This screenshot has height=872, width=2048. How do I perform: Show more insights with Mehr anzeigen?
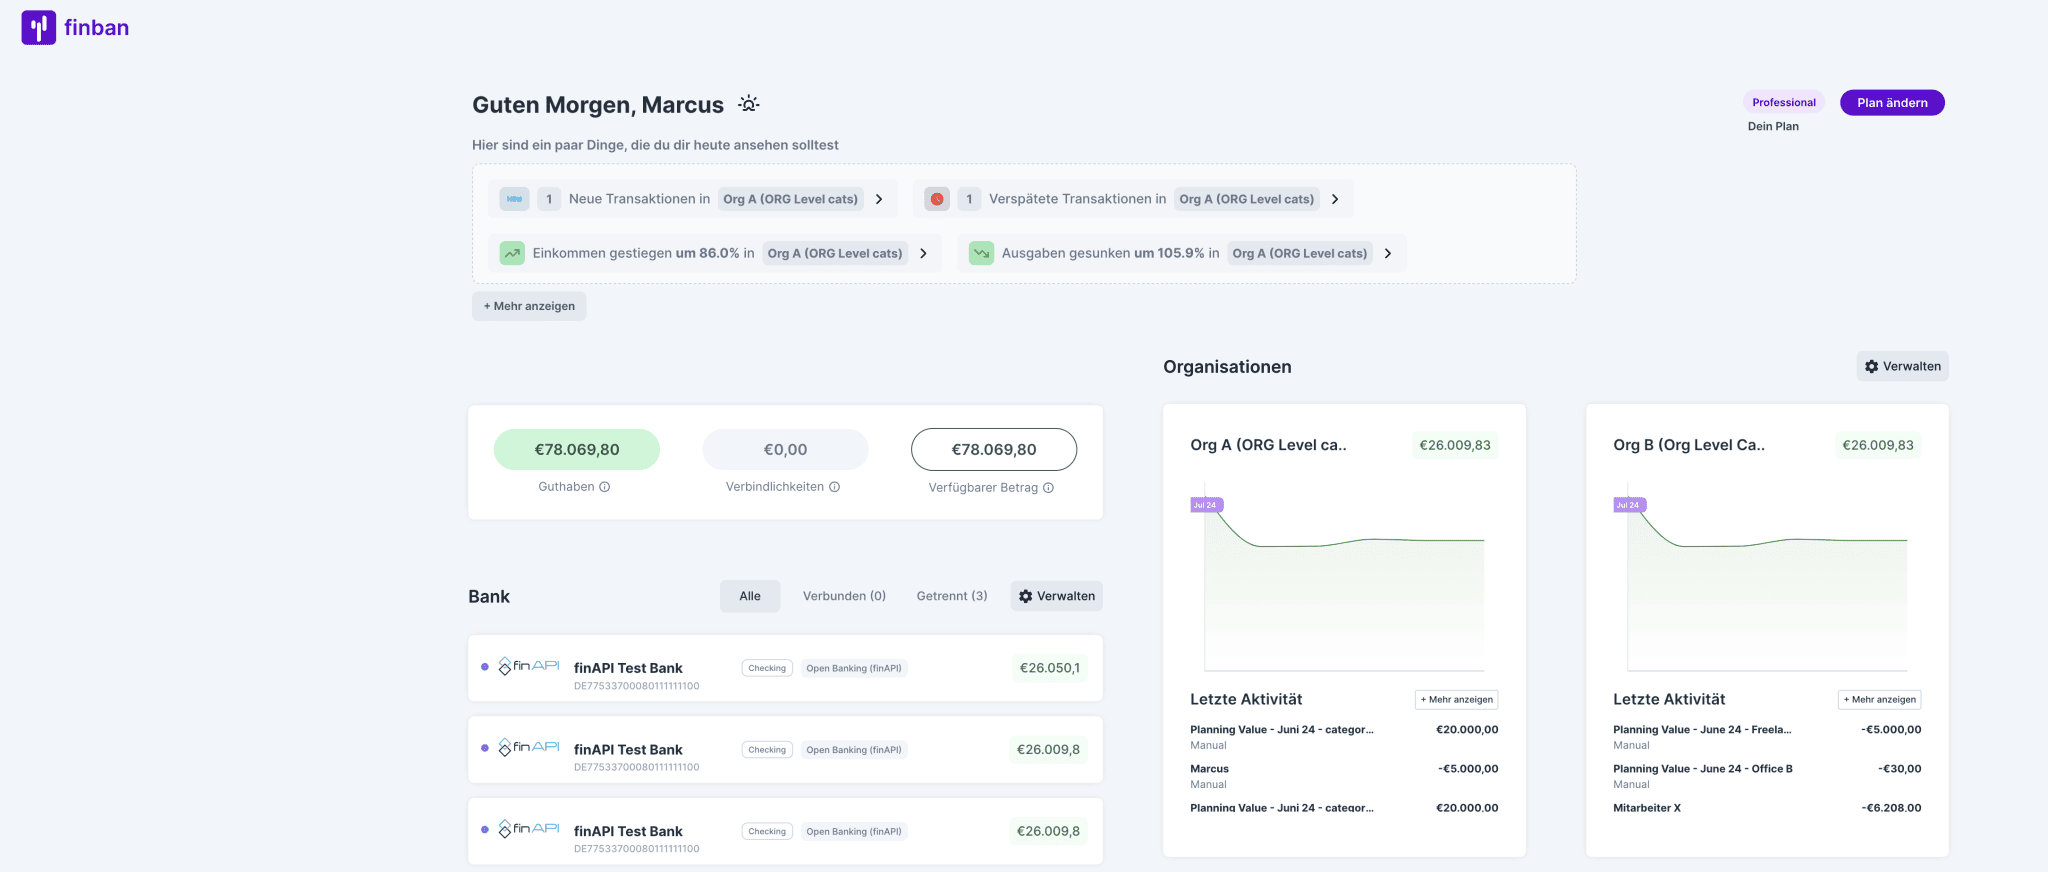click(x=529, y=306)
